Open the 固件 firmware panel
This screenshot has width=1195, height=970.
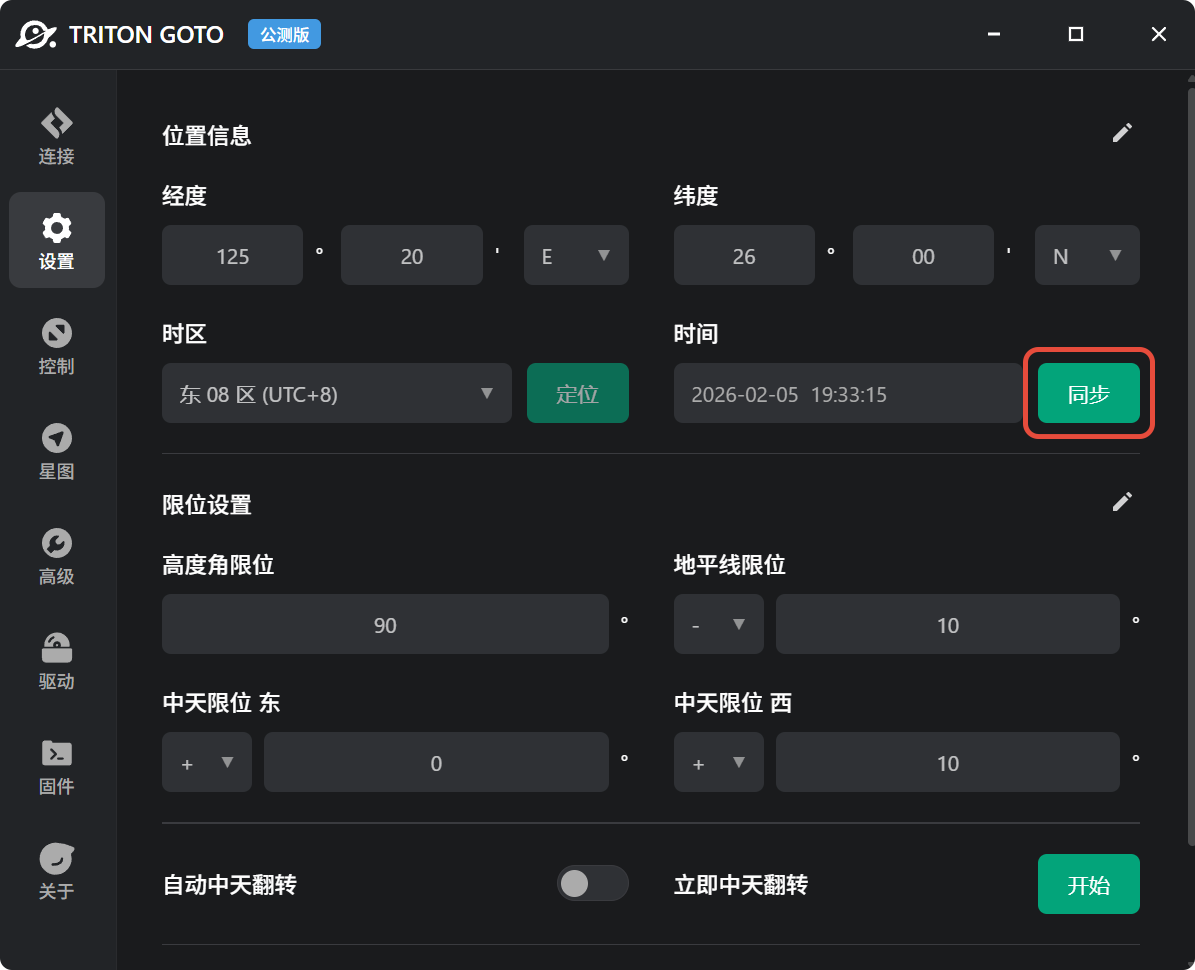[56, 766]
